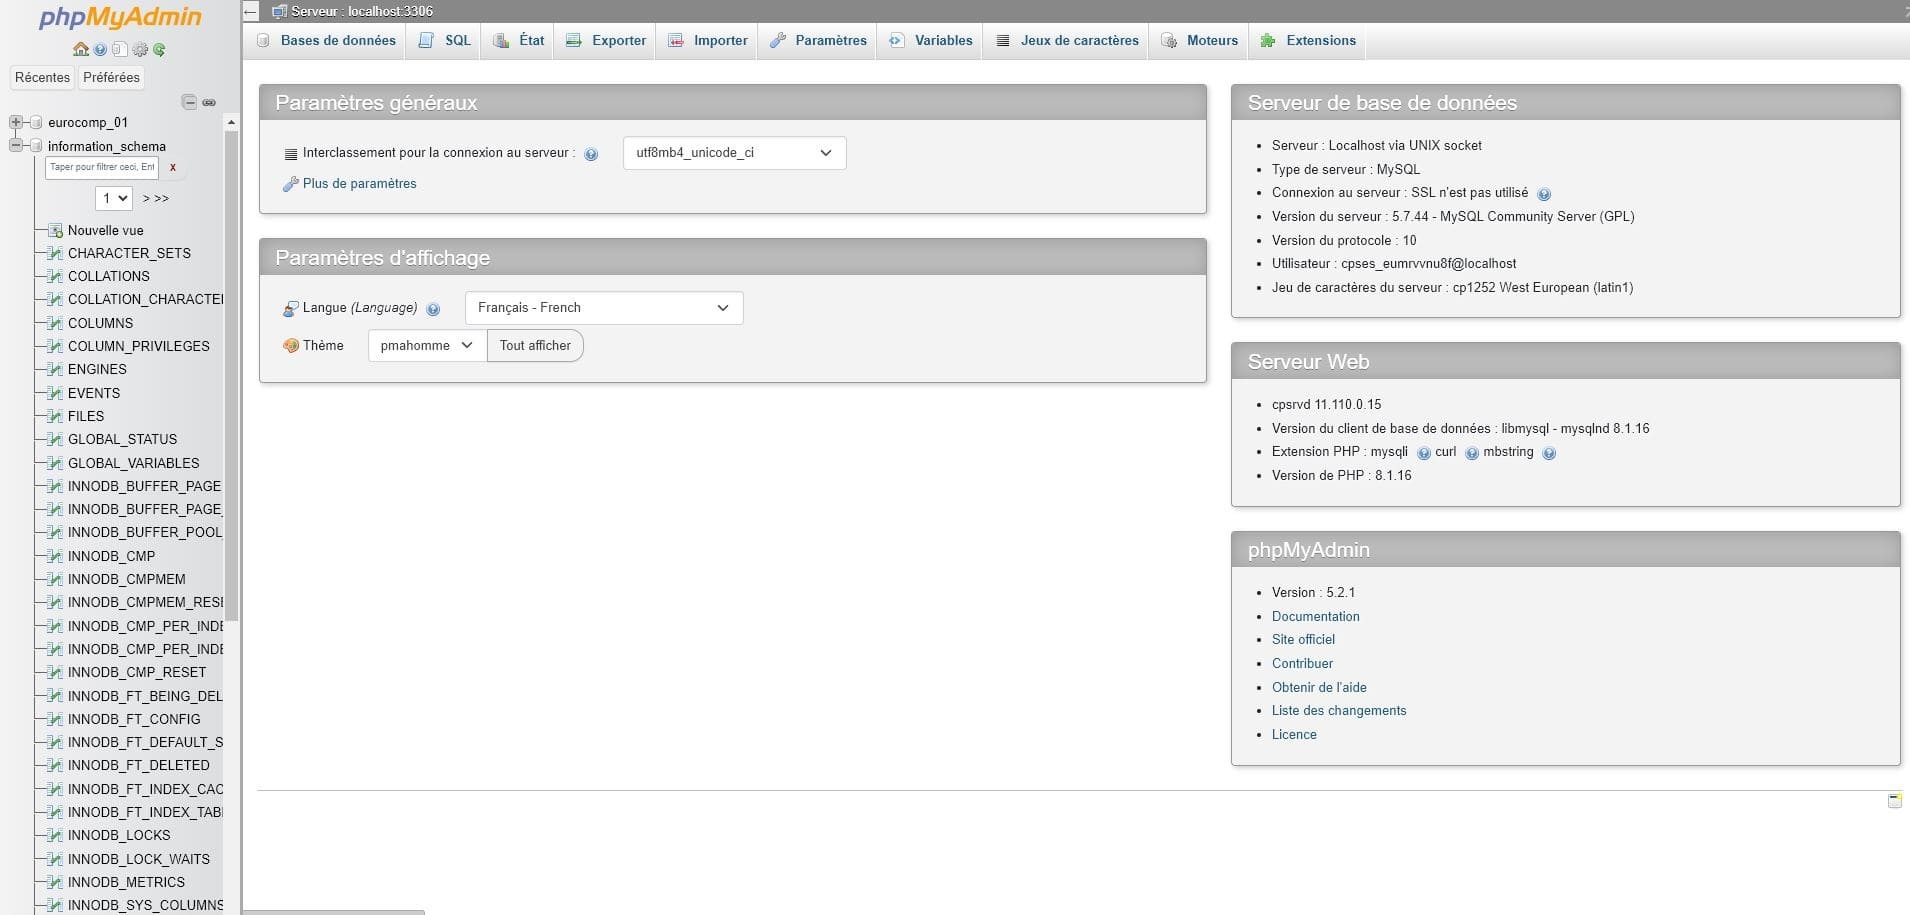This screenshot has width=1910, height=915.
Task: Click the Préférées button
Action: point(111,77)
